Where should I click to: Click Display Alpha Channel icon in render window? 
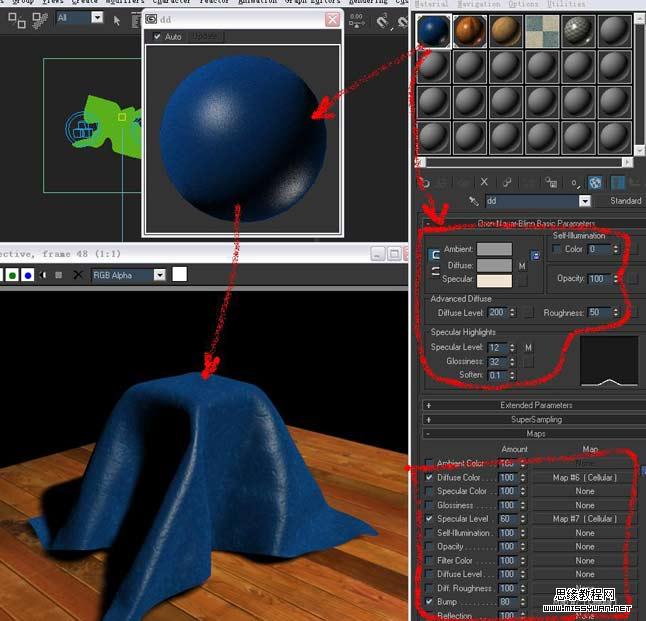pos(43,275)
